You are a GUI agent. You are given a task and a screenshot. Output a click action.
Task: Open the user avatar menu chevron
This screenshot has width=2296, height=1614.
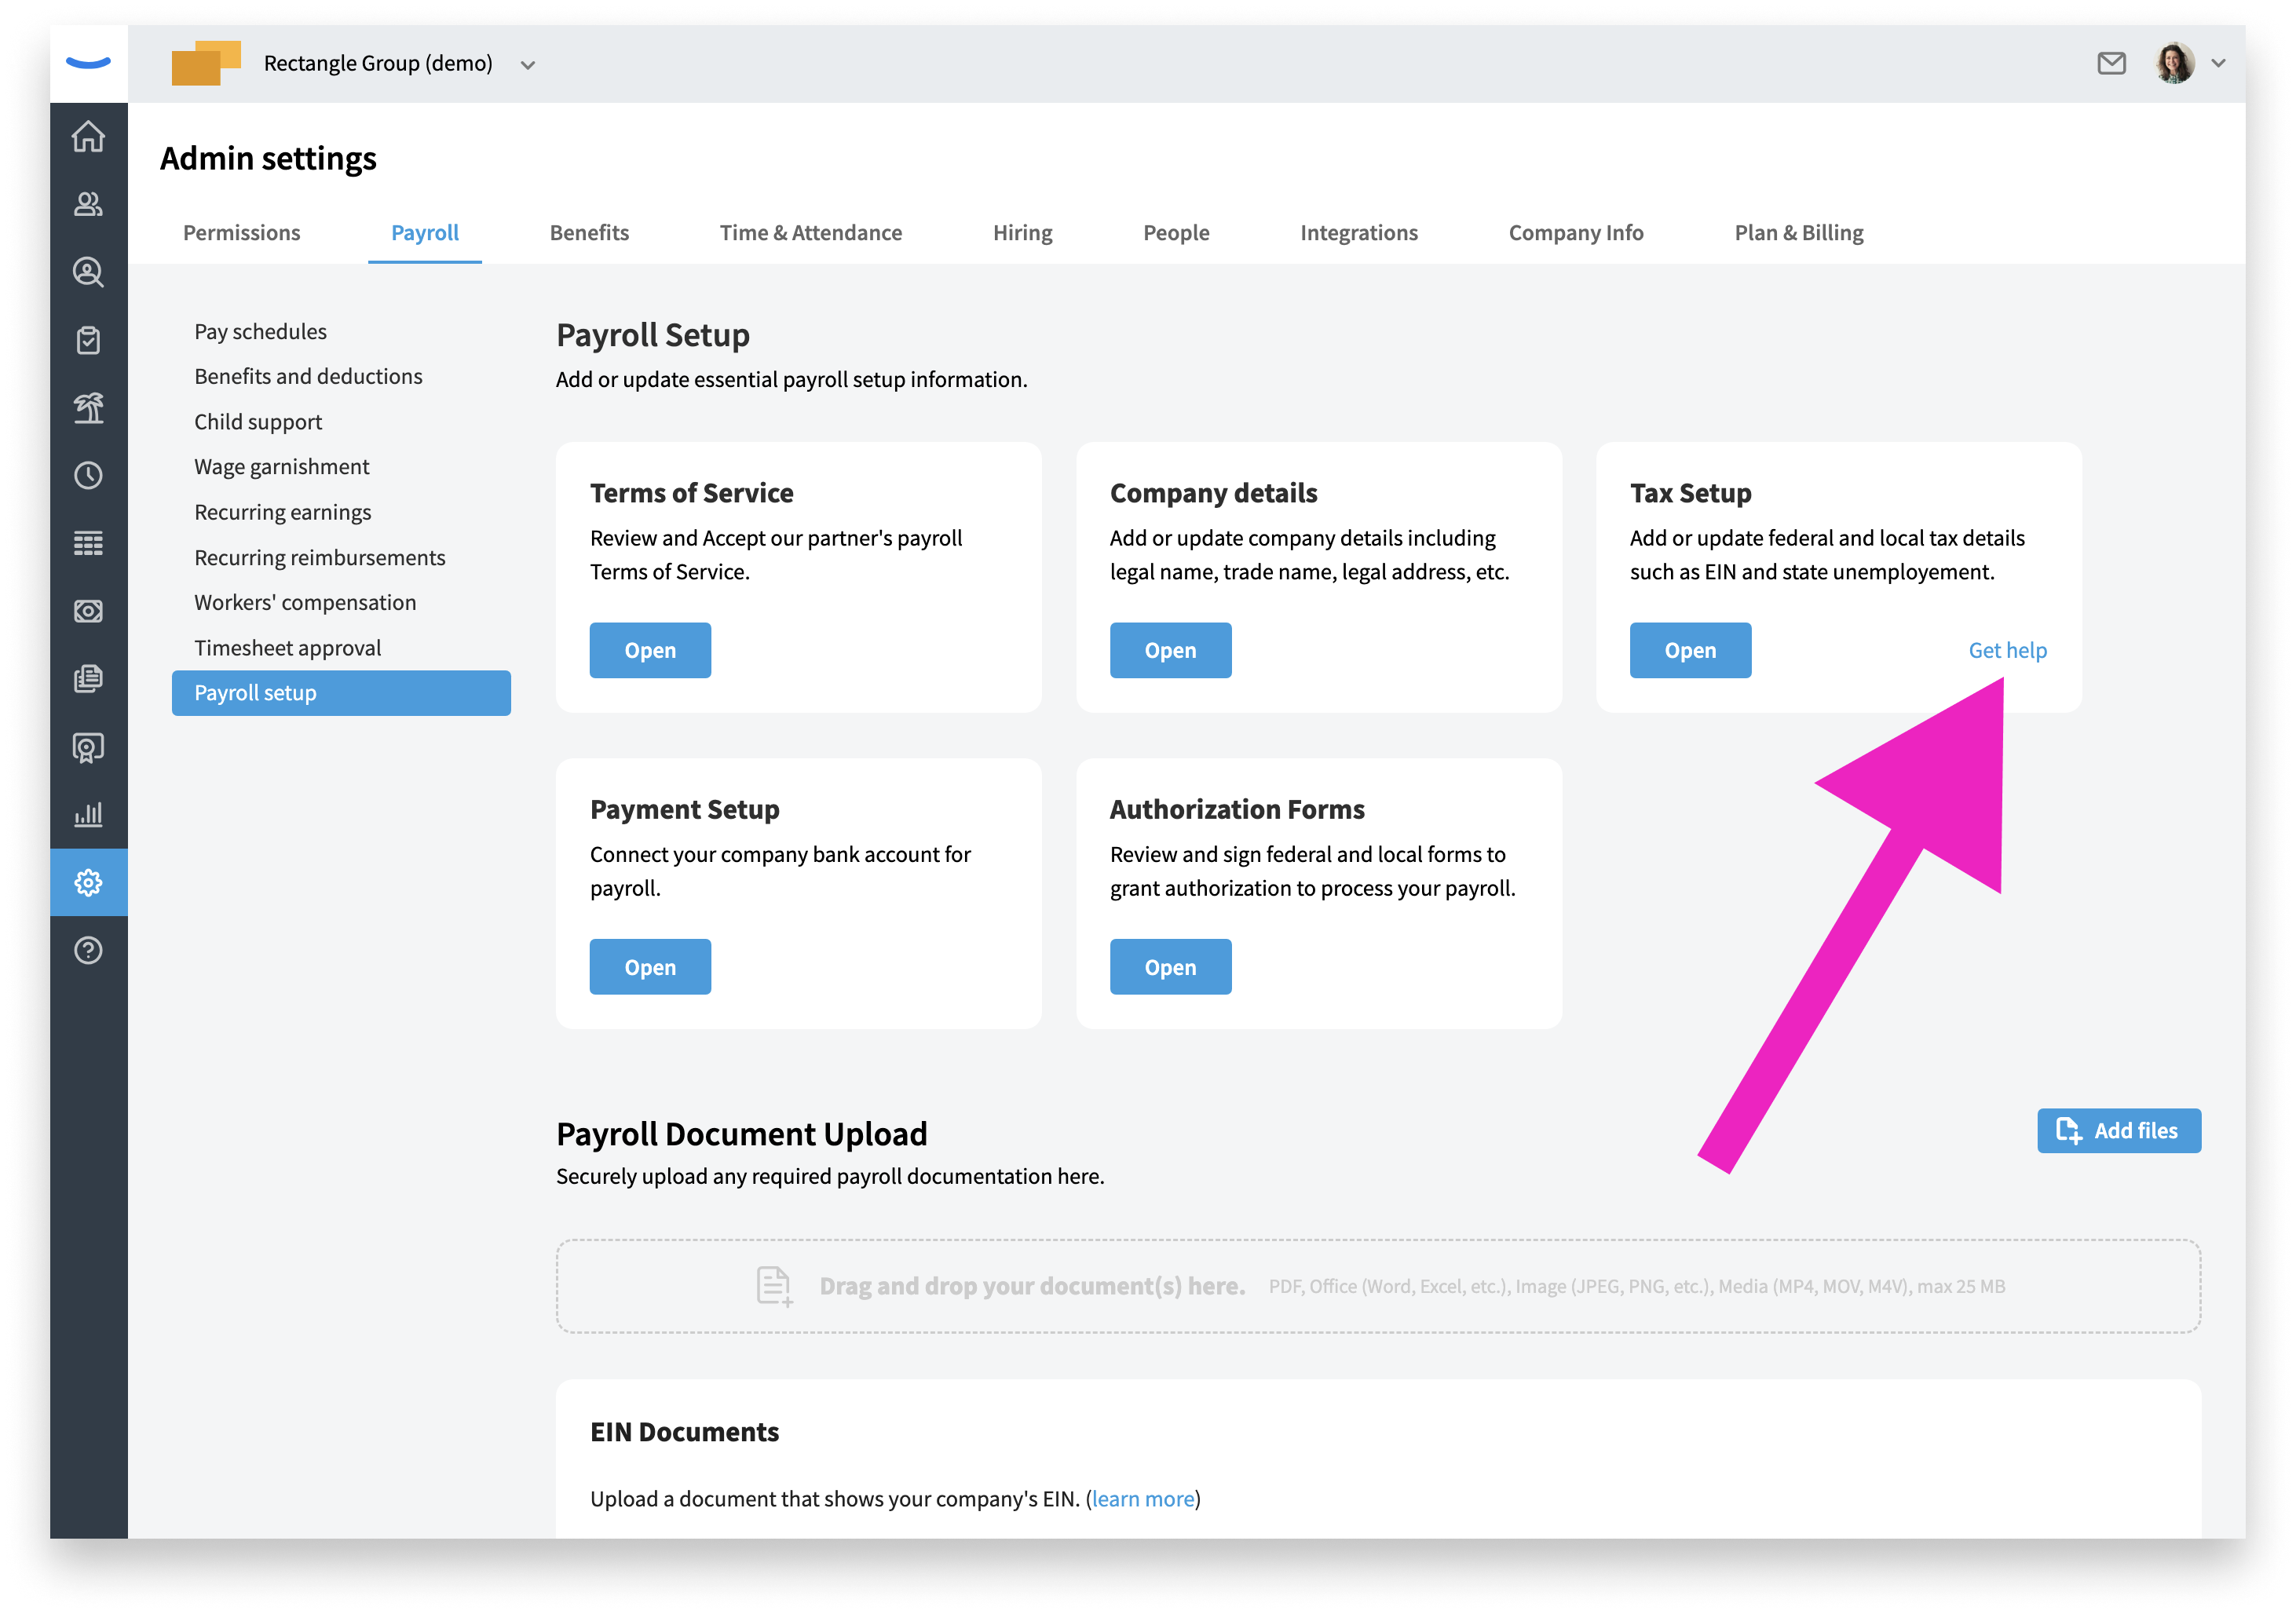pyautogui.click(x=2218, y=63)
